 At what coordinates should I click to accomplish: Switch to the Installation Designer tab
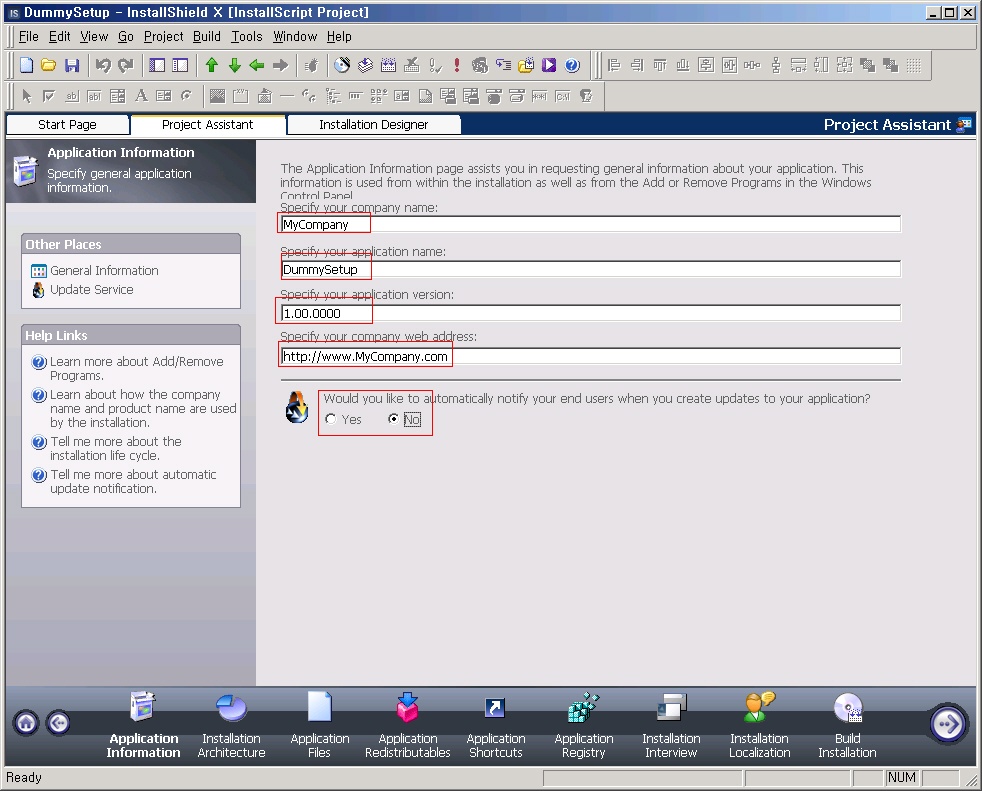(374, 125)
